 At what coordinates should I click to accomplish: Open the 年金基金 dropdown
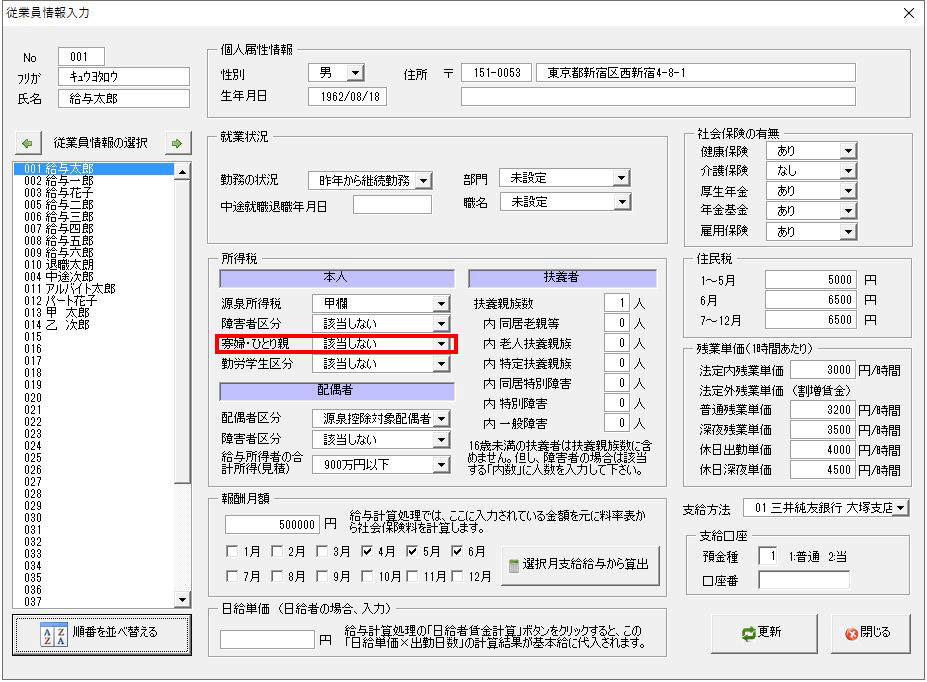[x=848, y=212]
